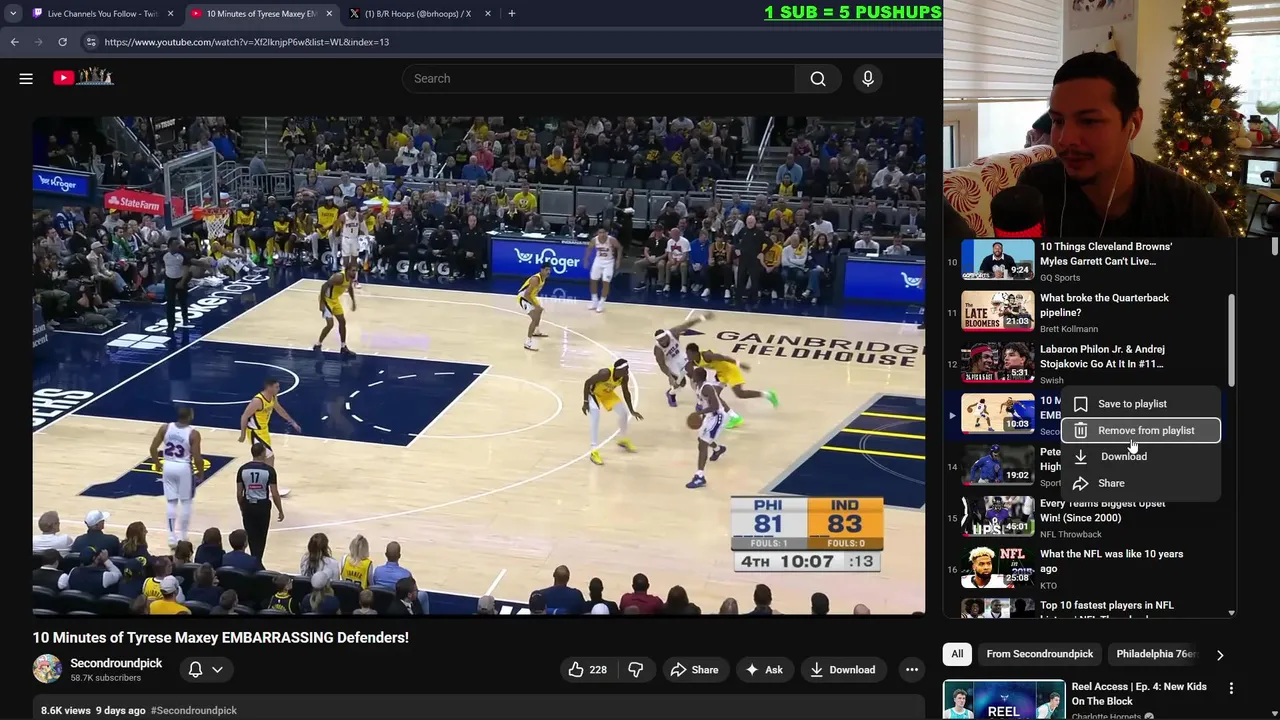Click the video title text
Viewport: 1280px width, 720px height.
click(x=221, y=637)
